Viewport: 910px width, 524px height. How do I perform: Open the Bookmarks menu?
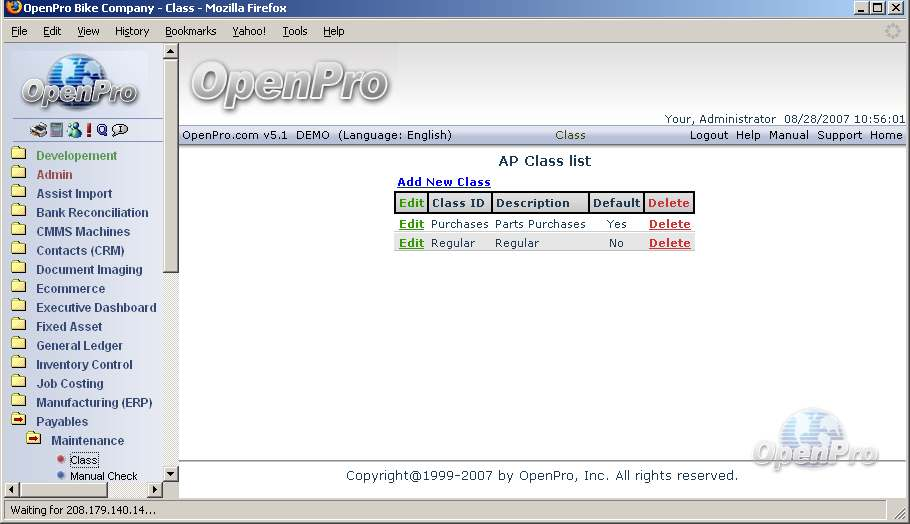190,31
